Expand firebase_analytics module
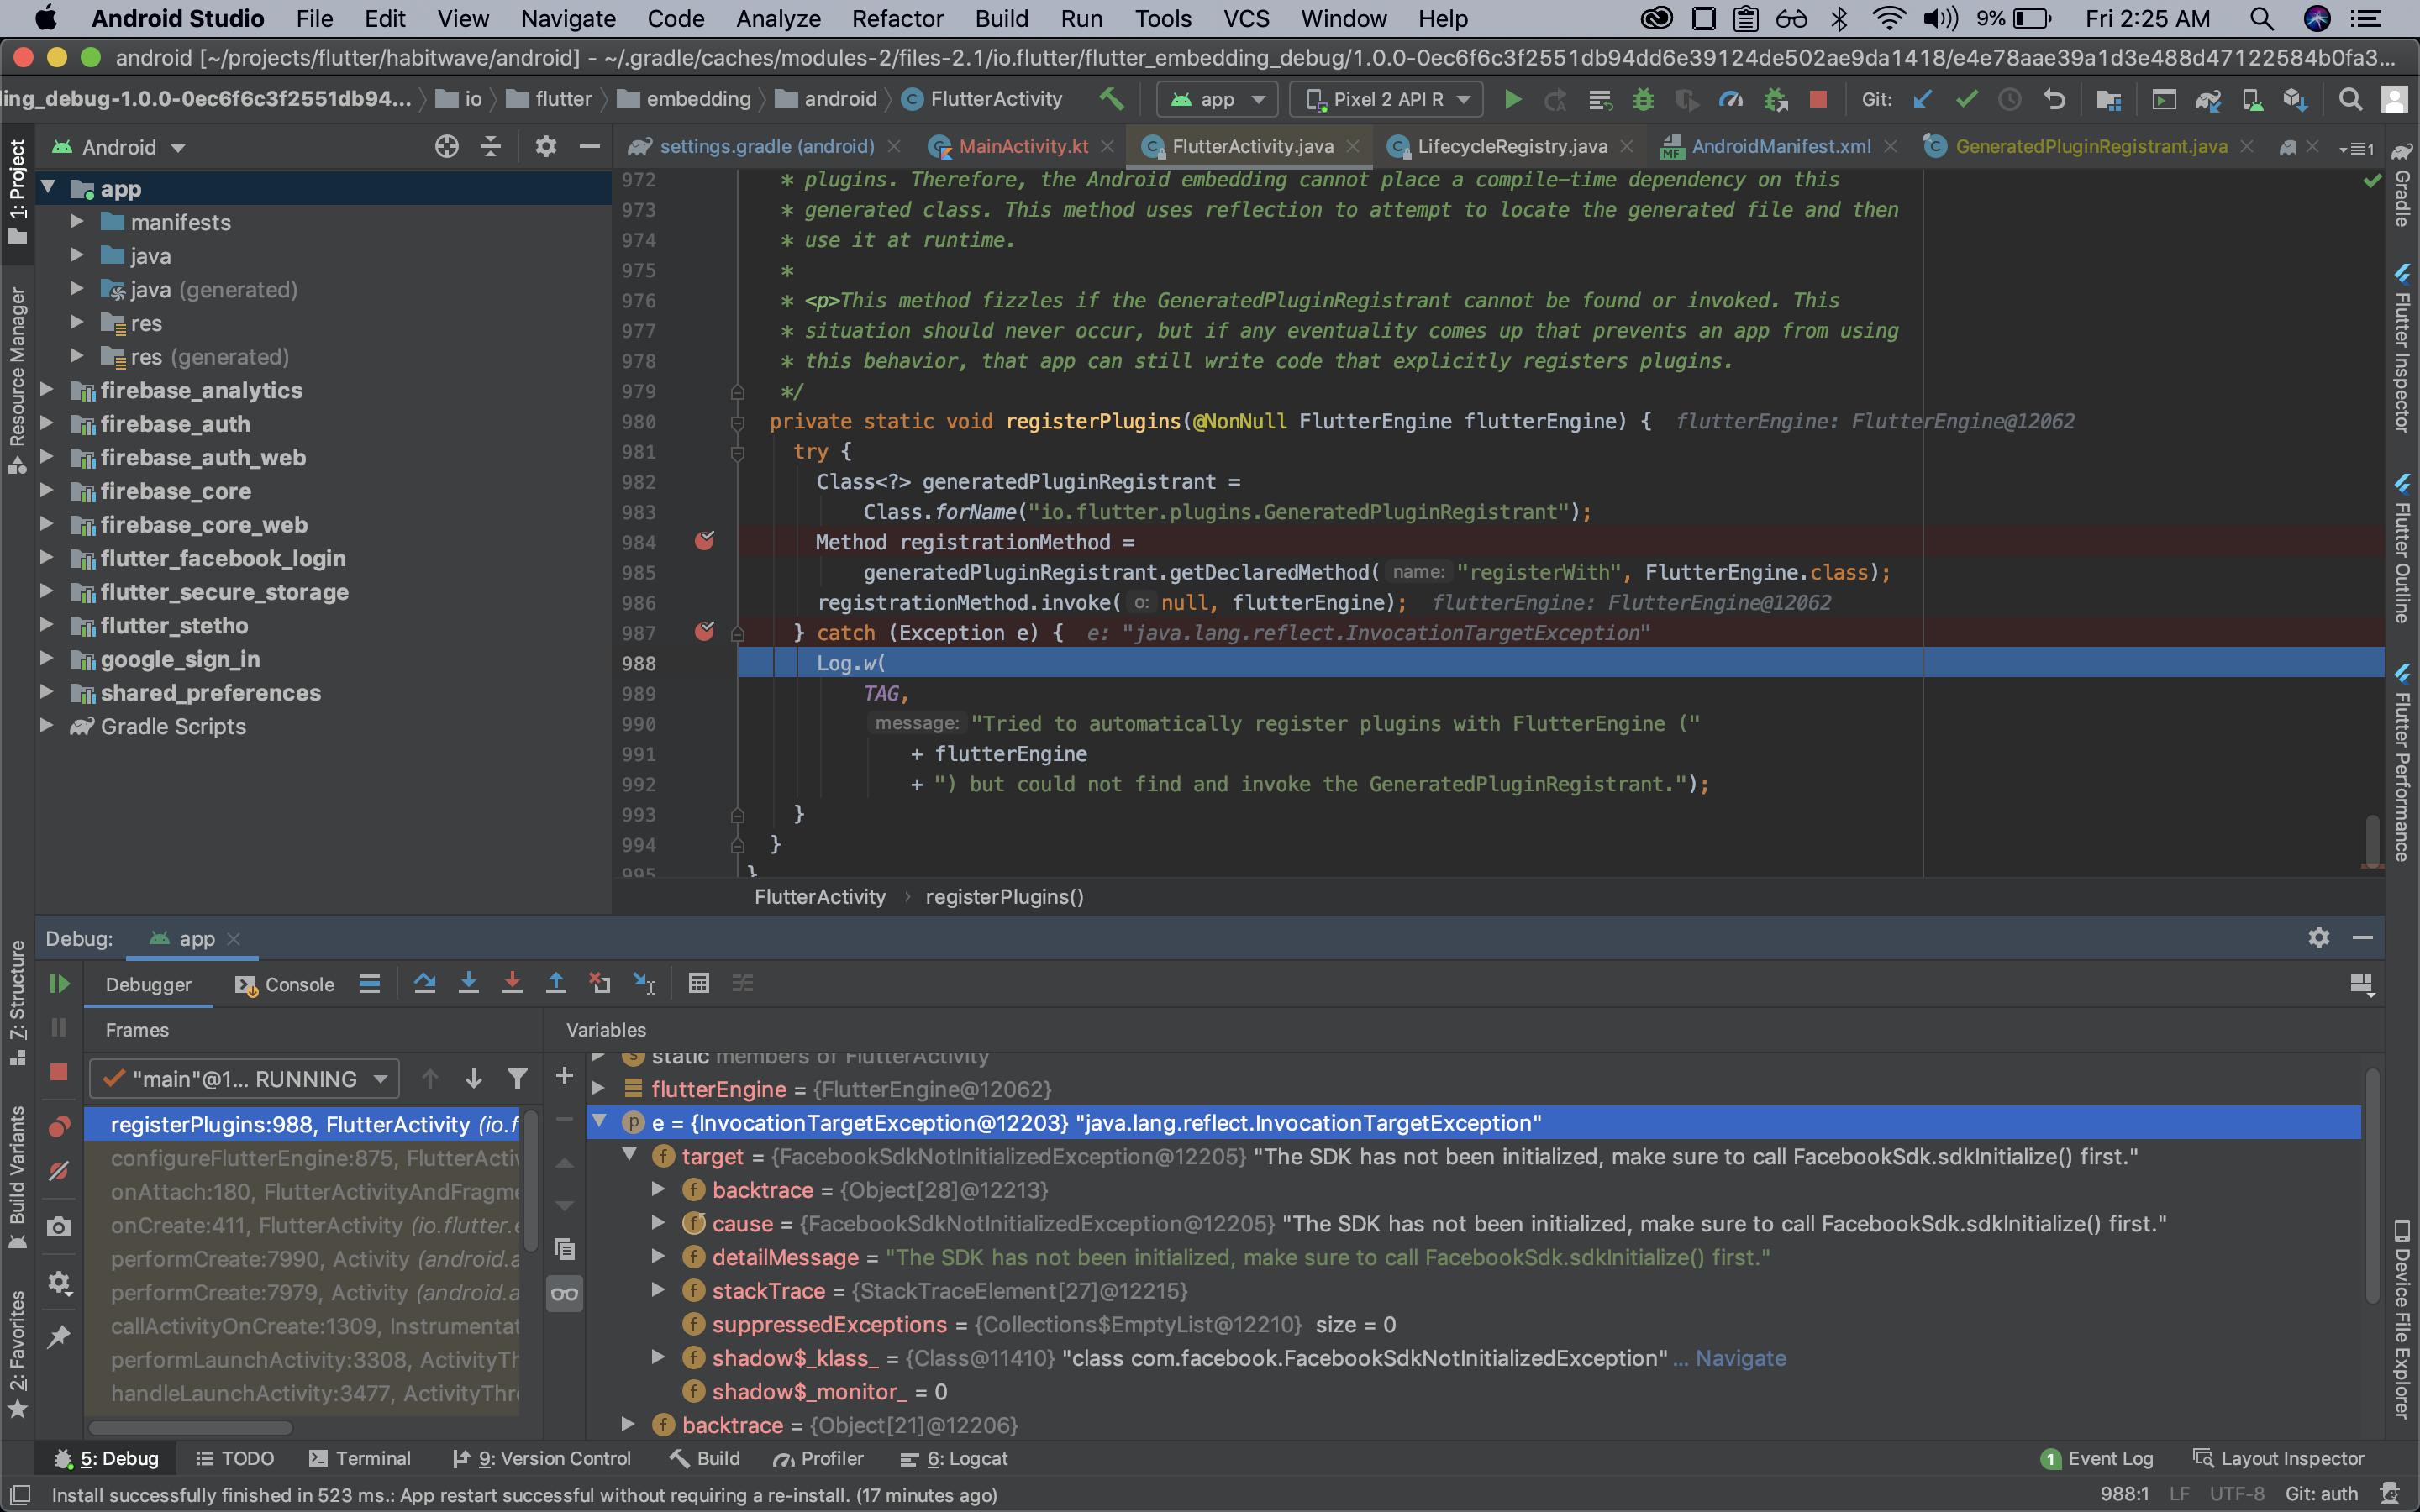2420x1512 pixels. 46,389
